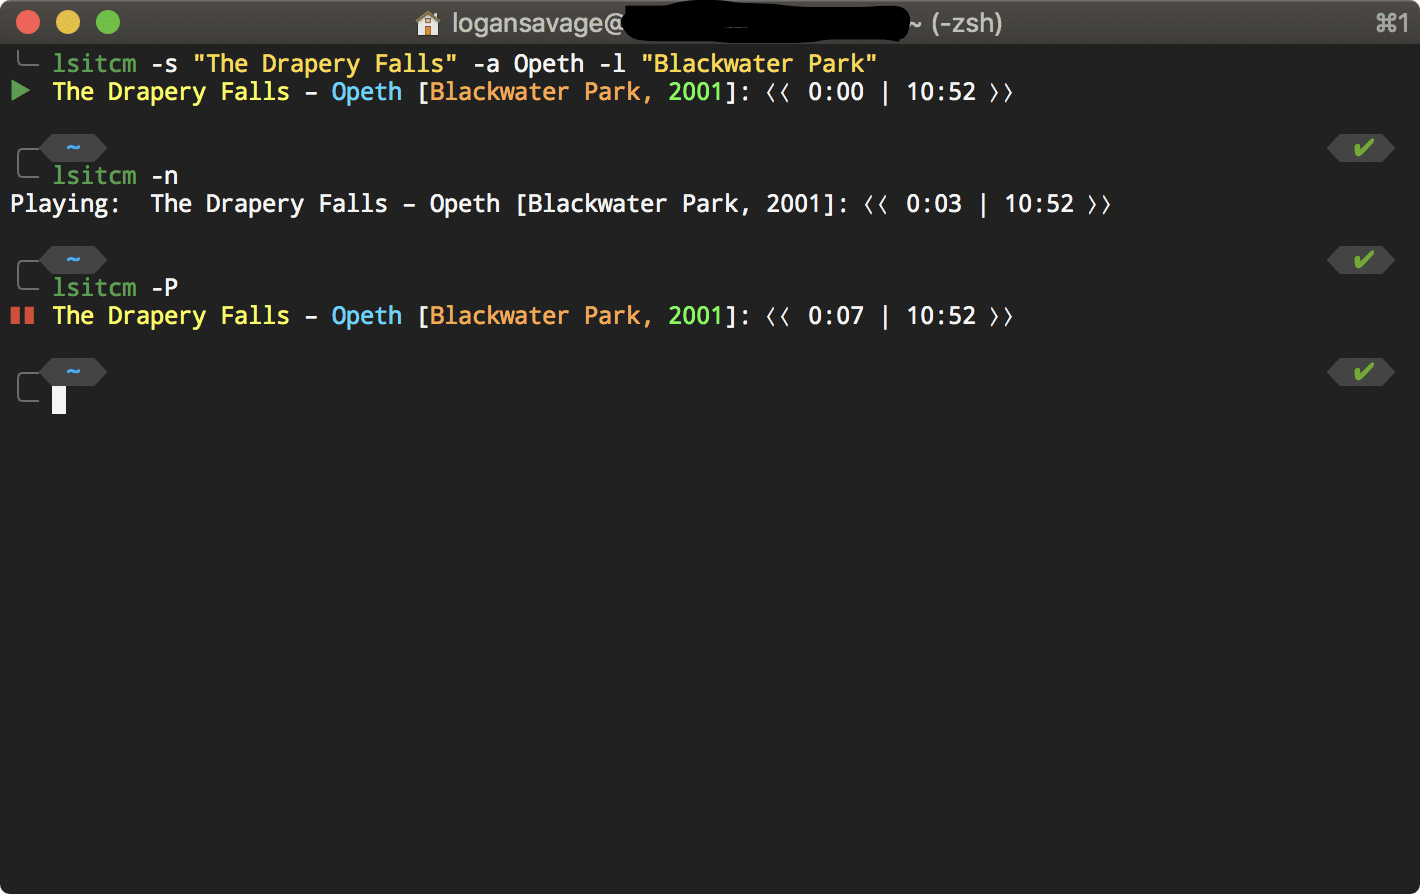Screen dimensions: 1420x894
Task: Click blue "Opeth" in the paused status line
Action: (367, 316)
